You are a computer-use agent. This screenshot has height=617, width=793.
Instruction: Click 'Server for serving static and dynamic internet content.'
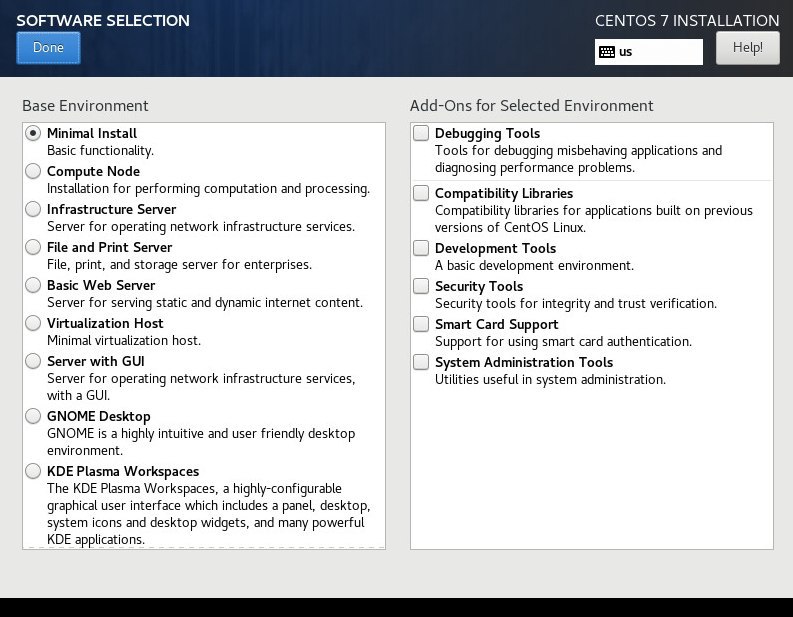click(205, 302)
